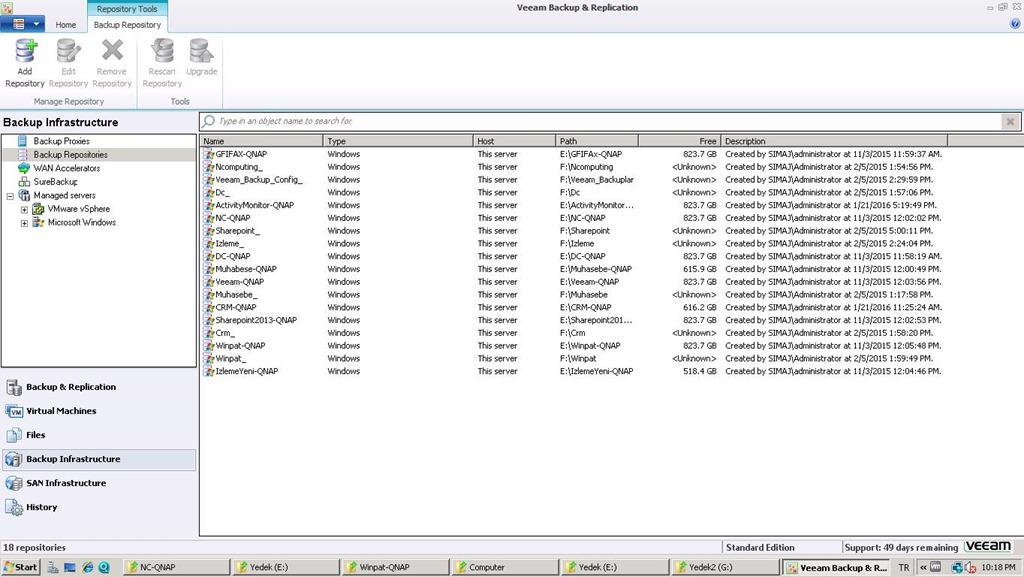Open the Virtual Machines view
The image size is (1024, 577).
point(61,411)
